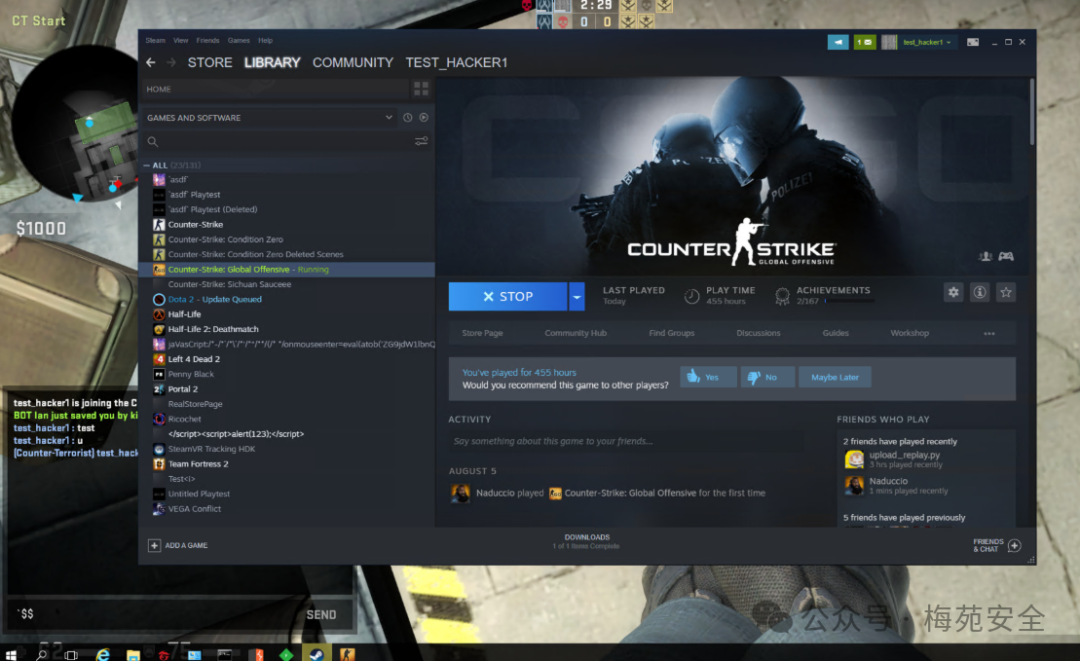Open advanced filter settings icon in search bar
The image size is (1080, 661).
pyautogui.click(x=421, y=141)
